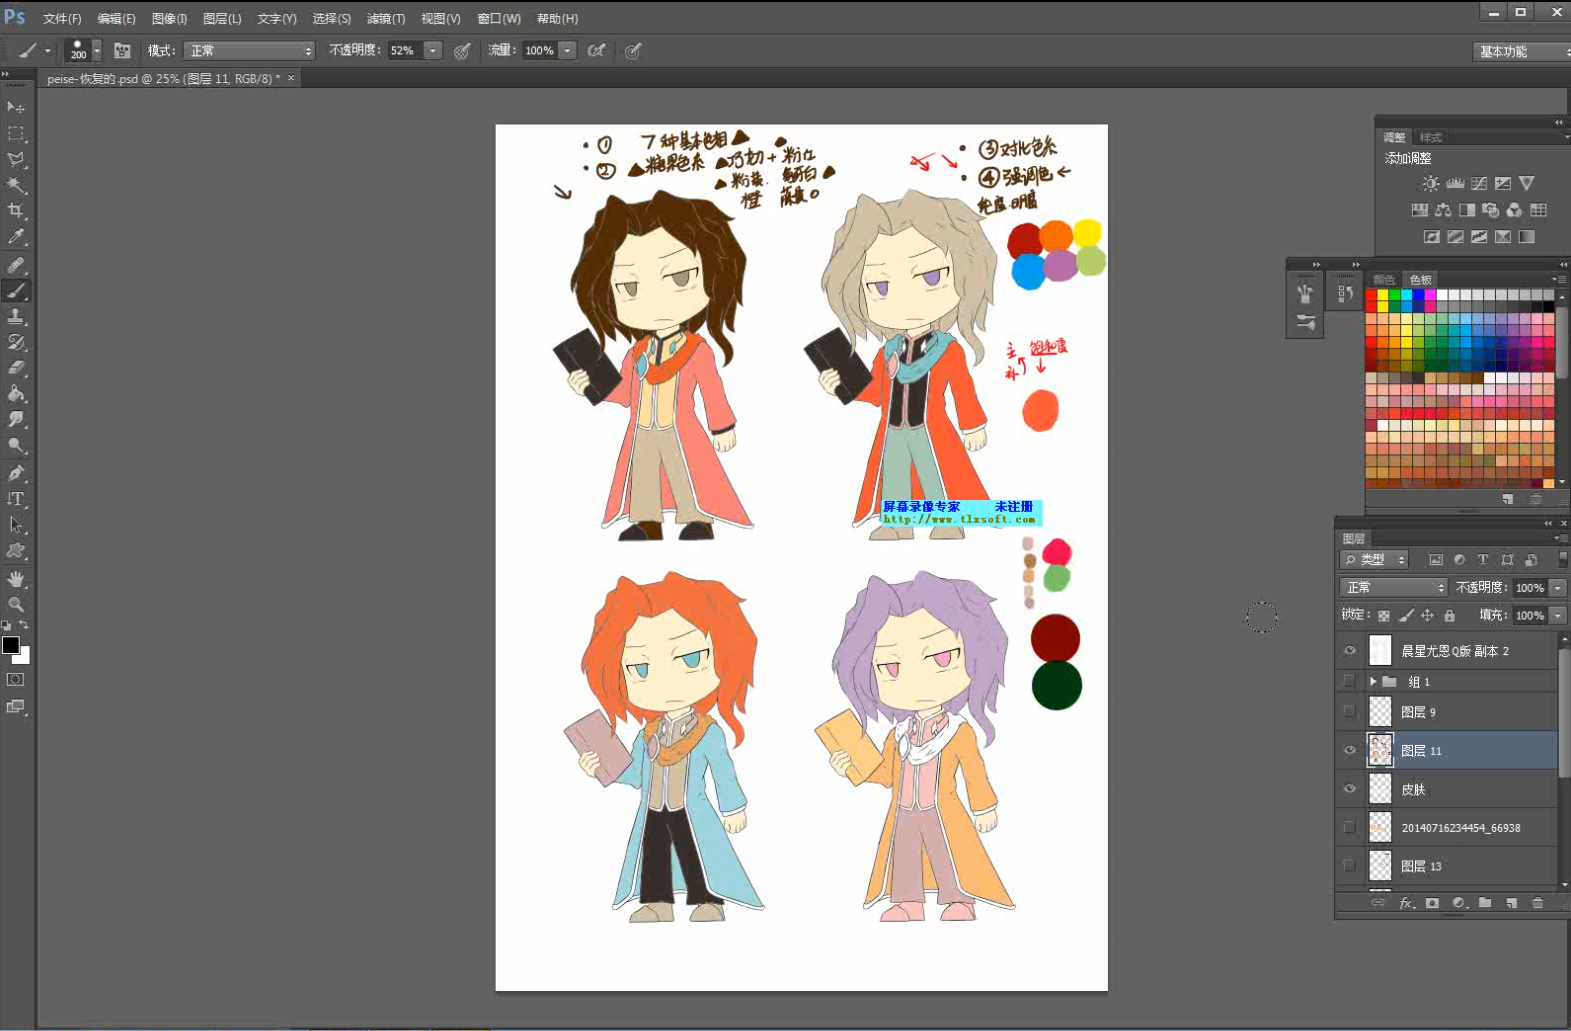Open the 文件(F) menu

(62, 19)
